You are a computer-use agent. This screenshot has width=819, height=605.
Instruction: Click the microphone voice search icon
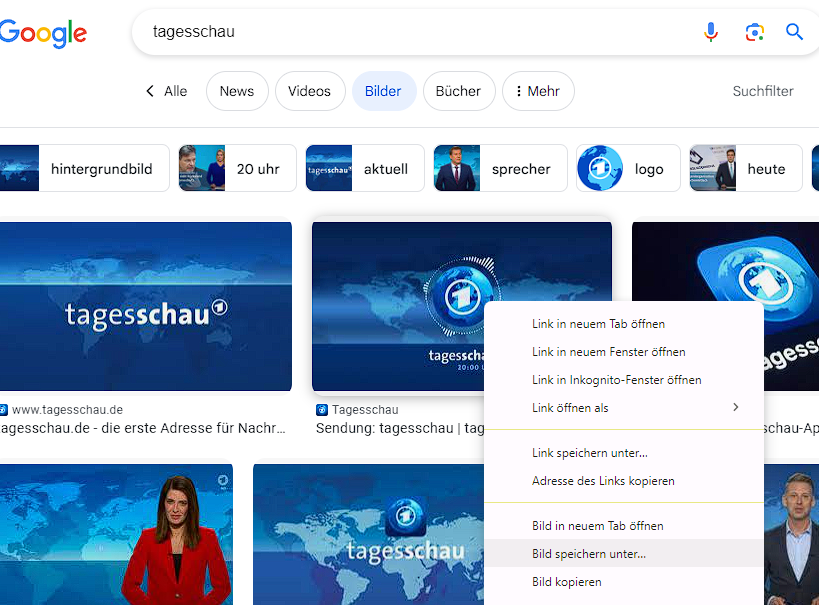pos(711,32)
